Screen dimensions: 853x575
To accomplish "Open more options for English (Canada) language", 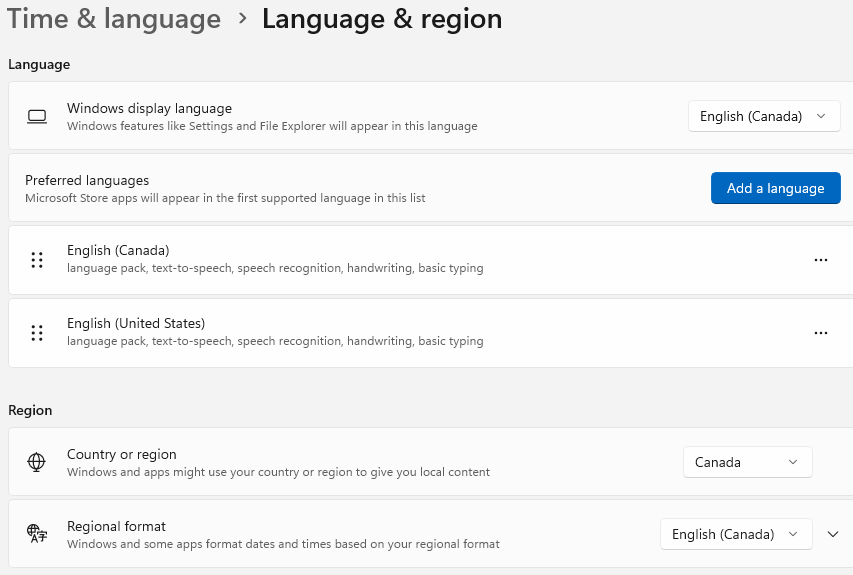I will (821, 260).
